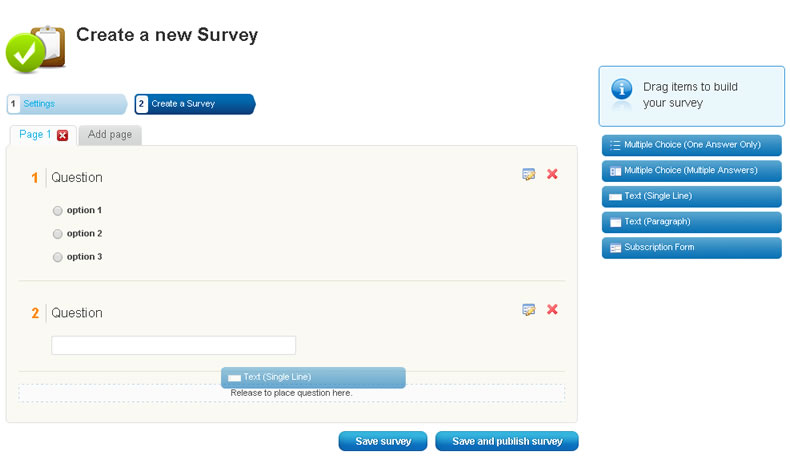Pick the option 3 radio button
Viewport: 790px width, 464px height.
[57, 257]
